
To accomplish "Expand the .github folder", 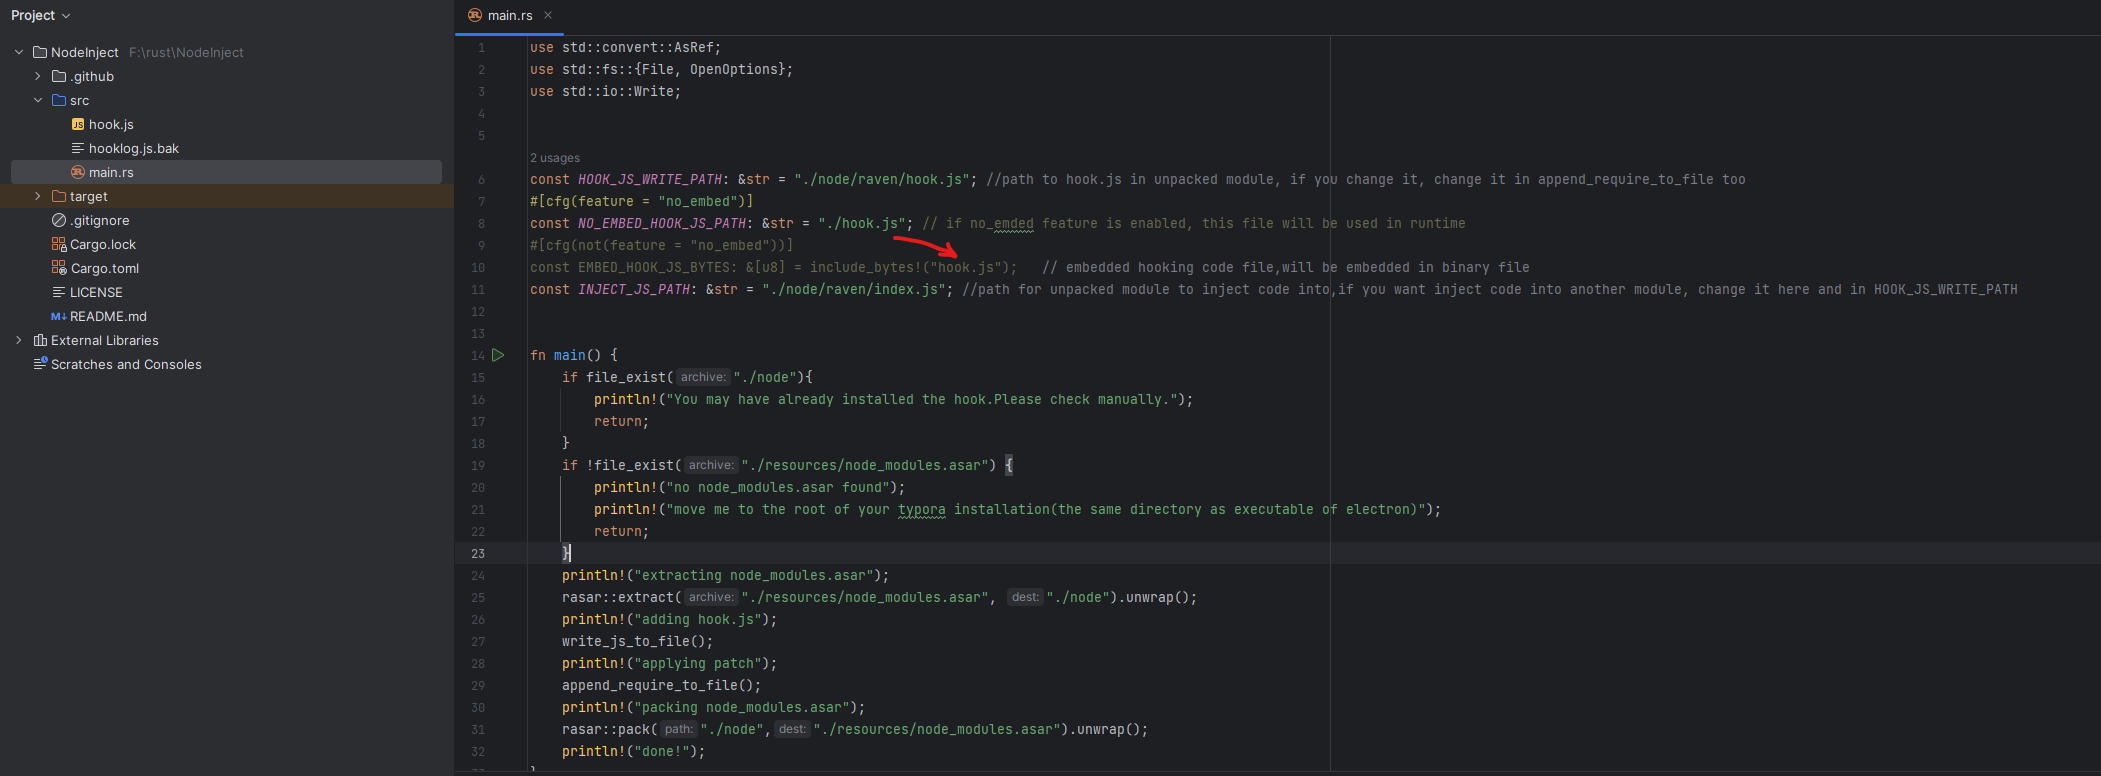I will coord(38,76).
